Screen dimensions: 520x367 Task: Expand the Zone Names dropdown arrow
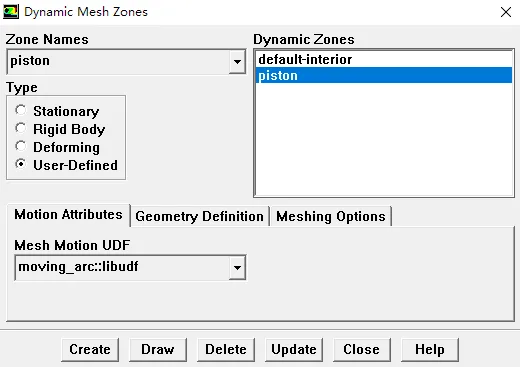(237, 61)
